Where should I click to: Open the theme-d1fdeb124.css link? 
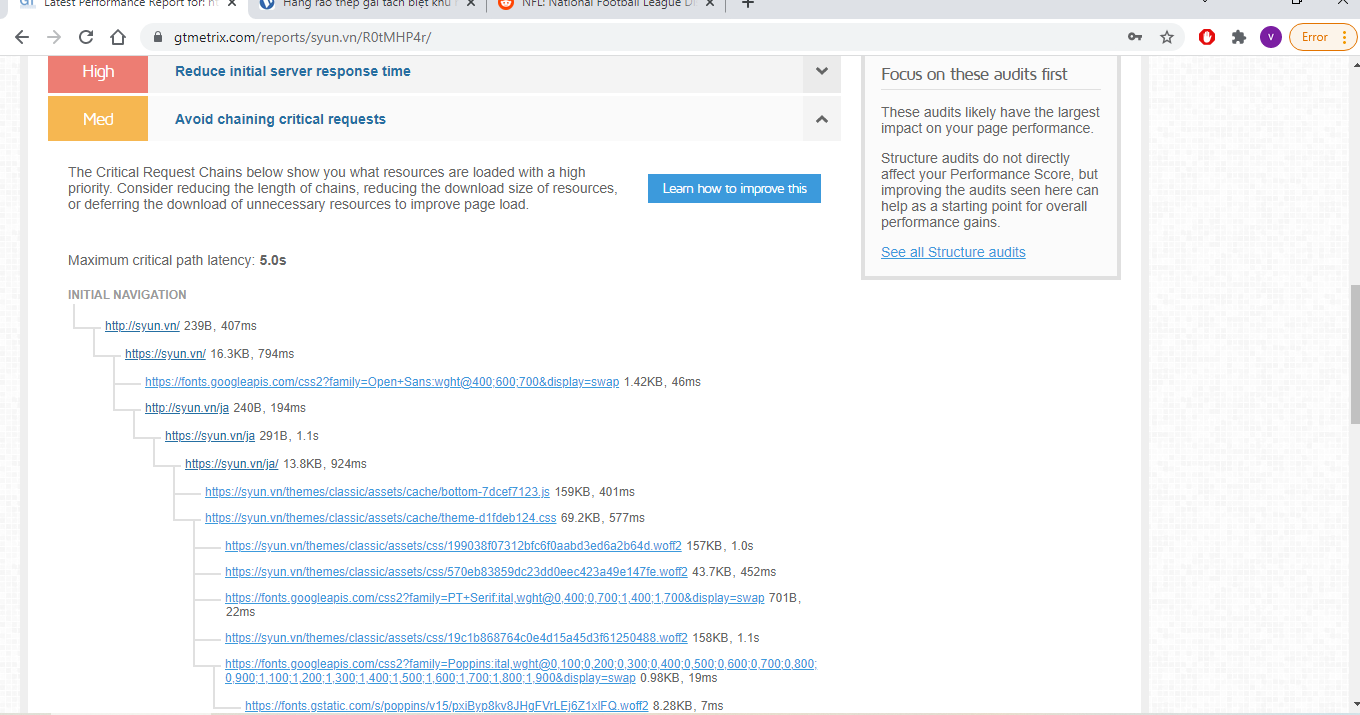tap(380, 518)
